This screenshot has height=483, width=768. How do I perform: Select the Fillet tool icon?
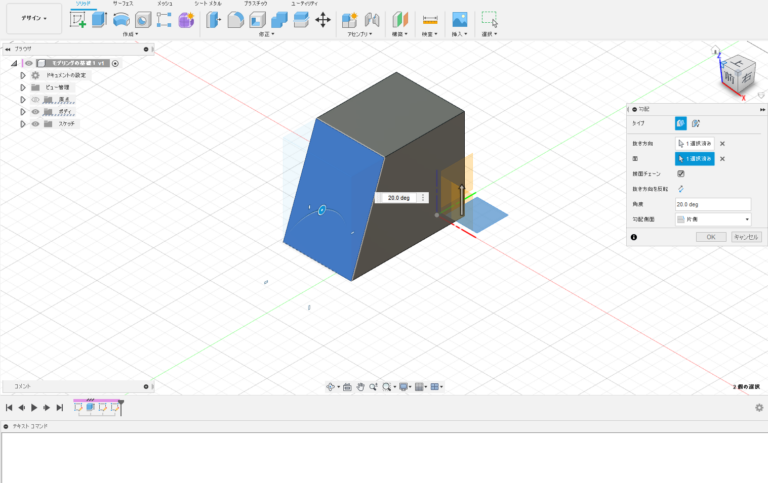[235, 19]
